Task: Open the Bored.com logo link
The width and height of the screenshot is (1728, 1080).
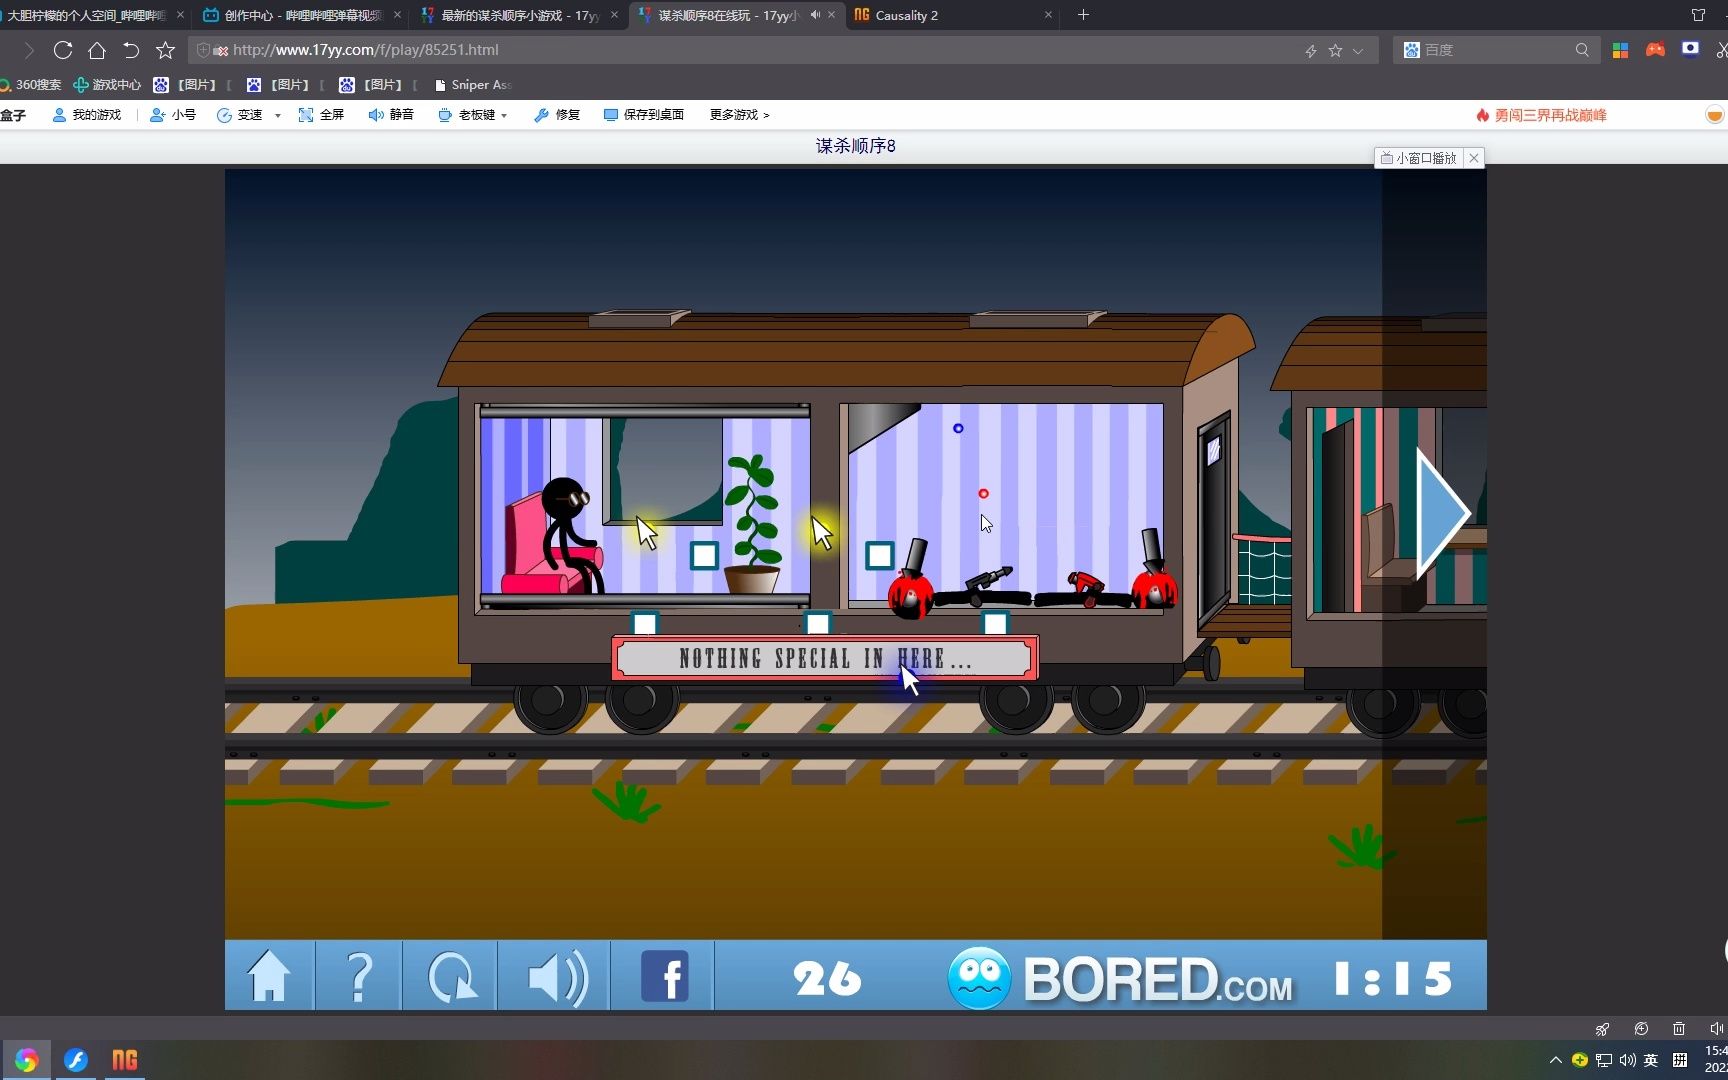Action: tap(1120, 978)
